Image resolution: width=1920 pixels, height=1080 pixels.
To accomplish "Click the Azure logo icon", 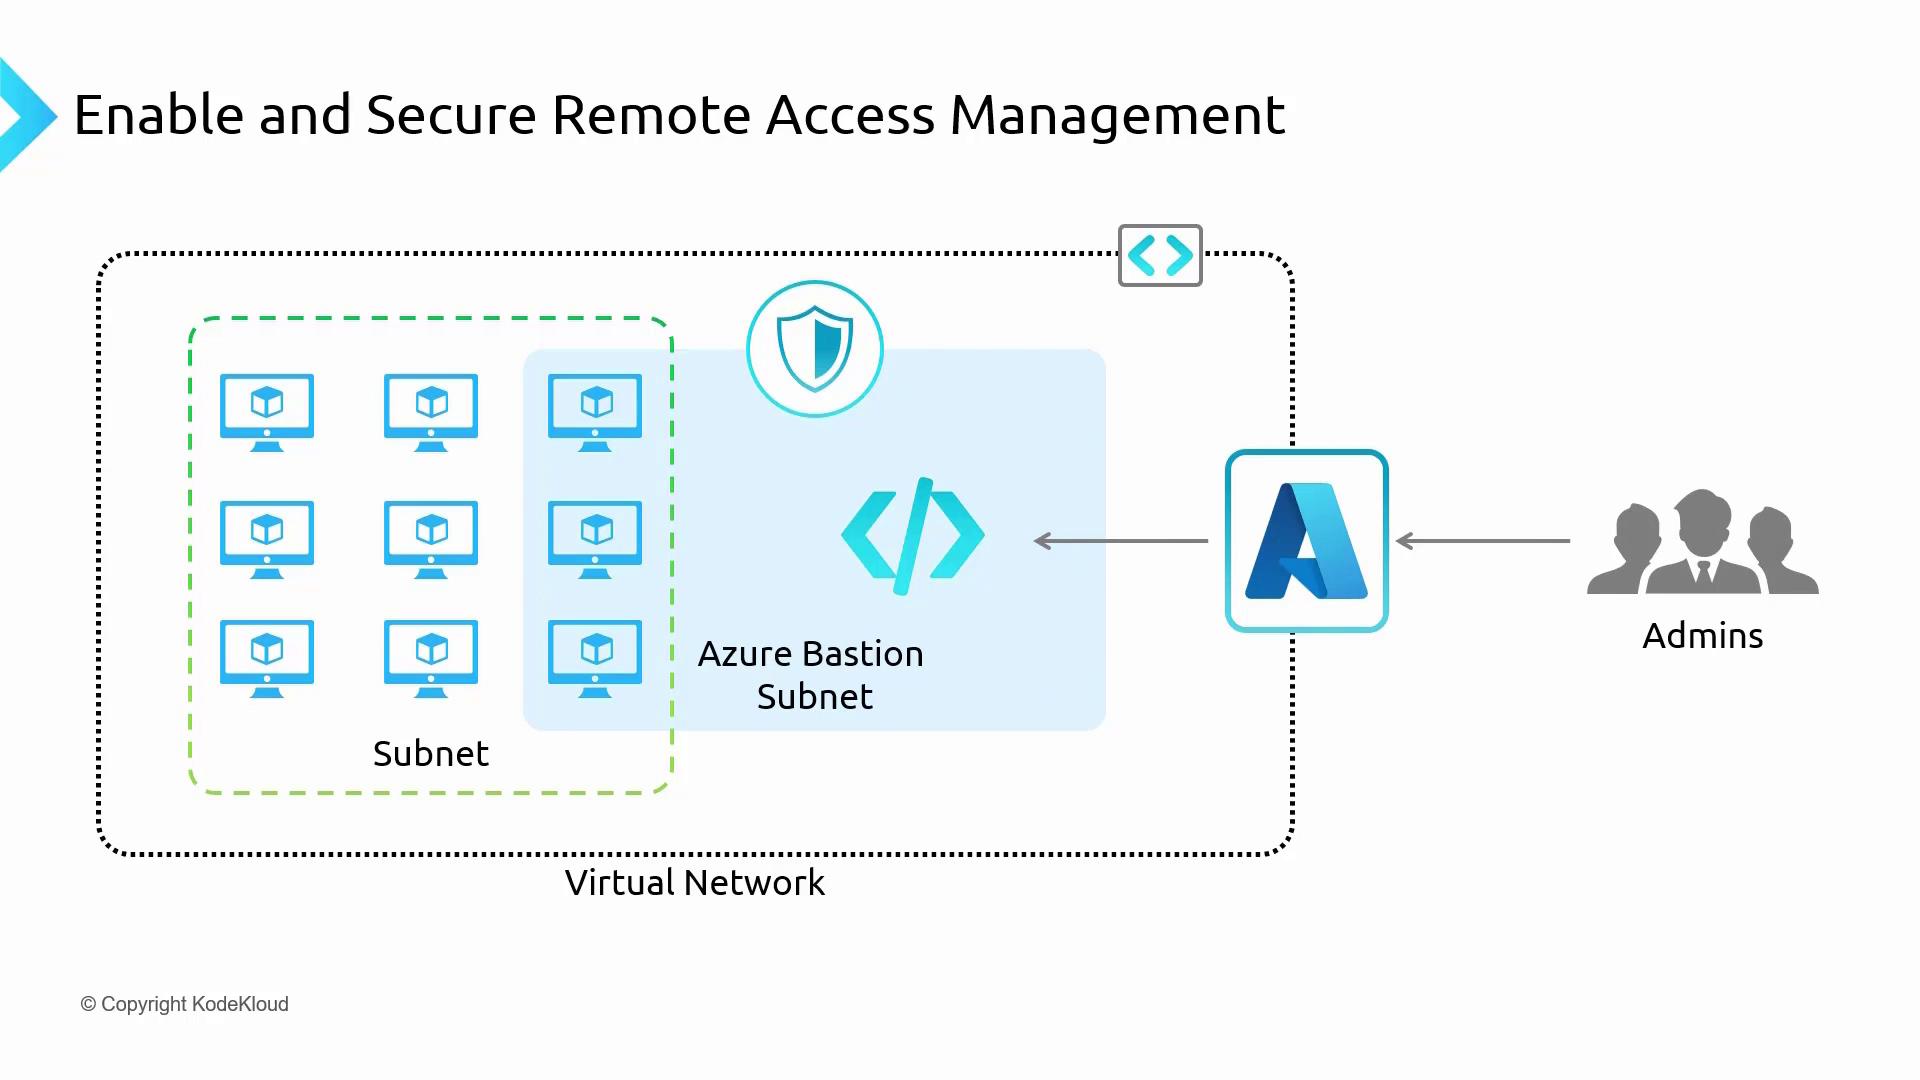I will [1306, 541].
